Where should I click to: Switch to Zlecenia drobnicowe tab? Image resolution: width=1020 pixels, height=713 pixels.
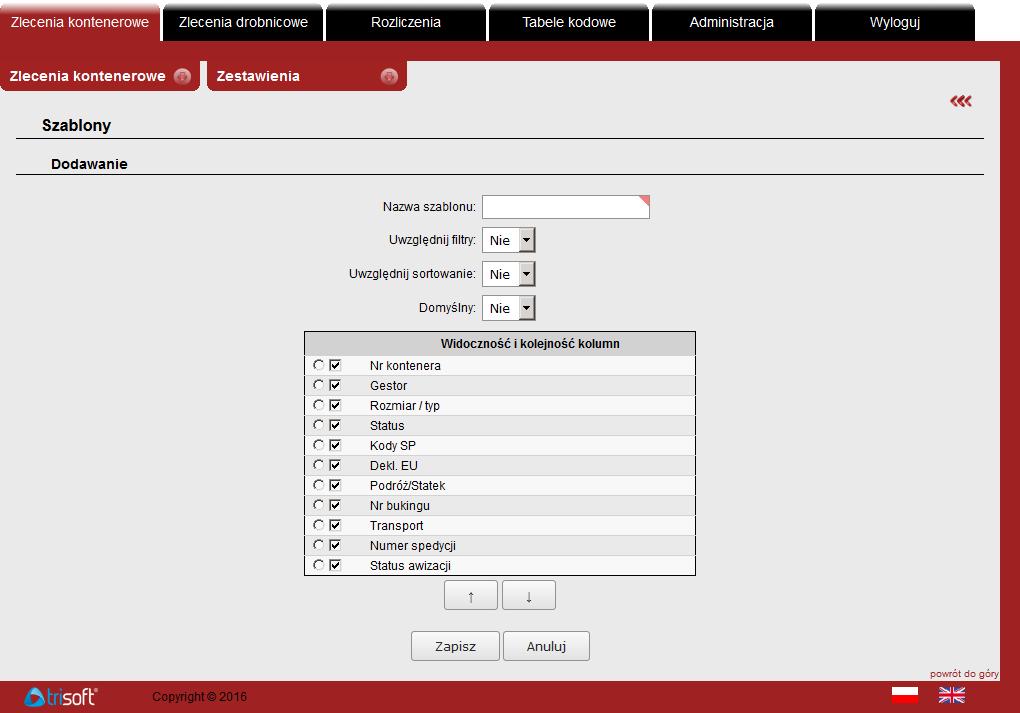pyautogui.click(x=243, y=22)
